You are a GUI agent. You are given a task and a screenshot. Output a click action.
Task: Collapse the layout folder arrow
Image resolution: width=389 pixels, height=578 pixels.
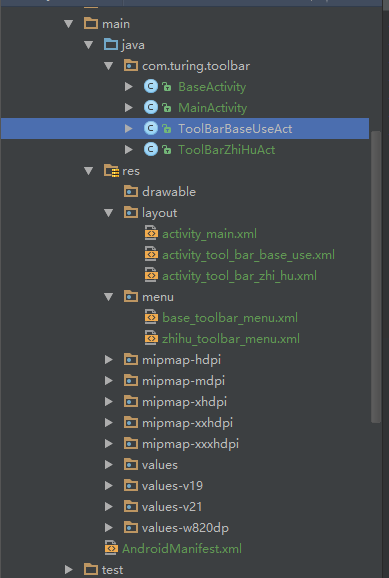click(108, 213)
